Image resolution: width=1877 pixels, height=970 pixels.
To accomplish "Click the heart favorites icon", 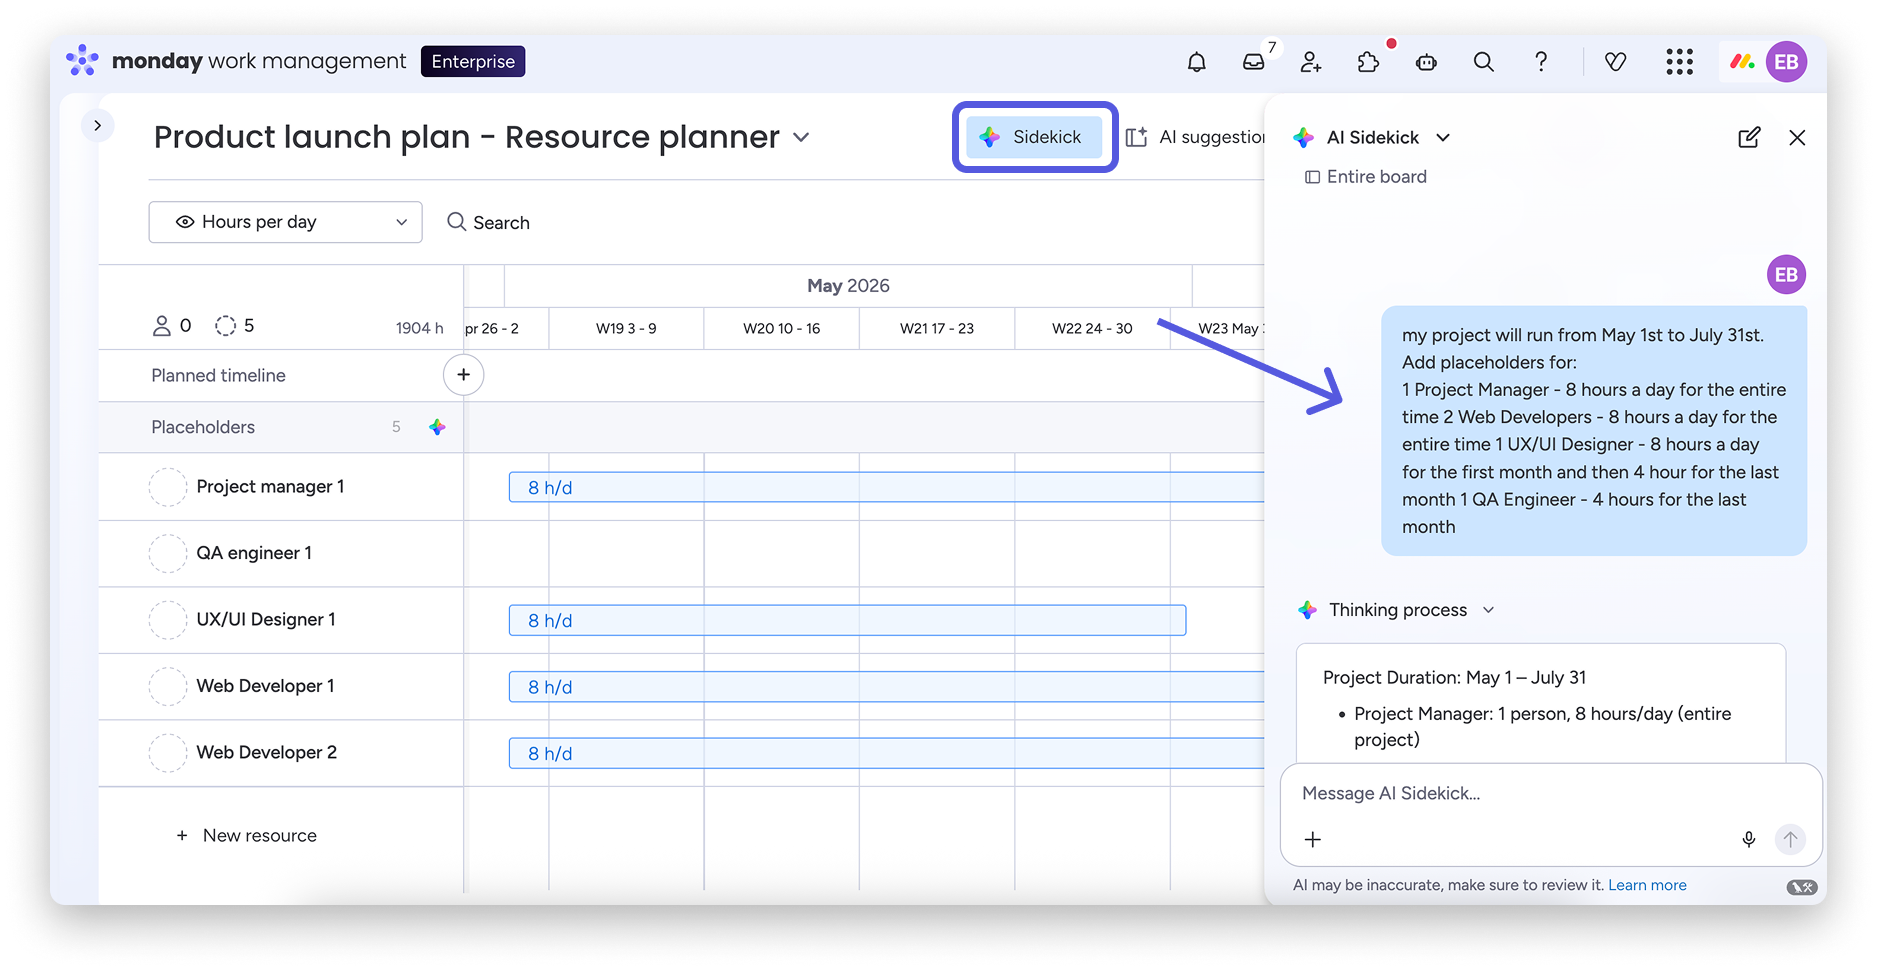I will [x=1615, y=62].
